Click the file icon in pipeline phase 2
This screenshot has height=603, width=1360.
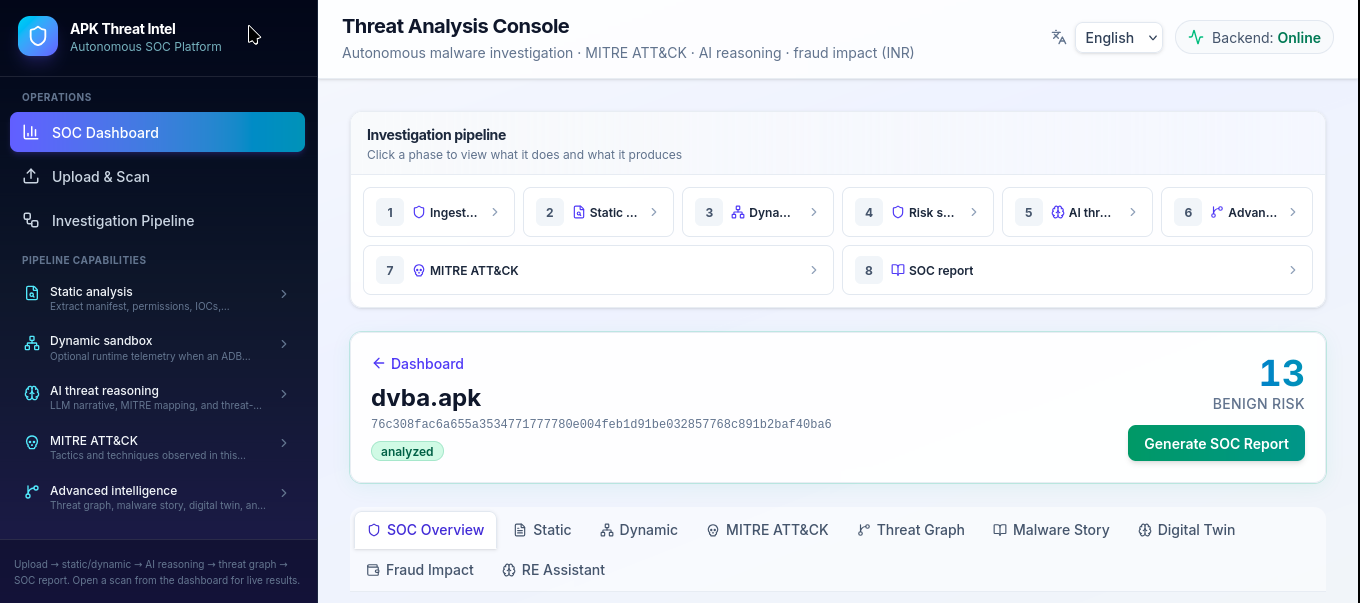[x=578, y=212]
